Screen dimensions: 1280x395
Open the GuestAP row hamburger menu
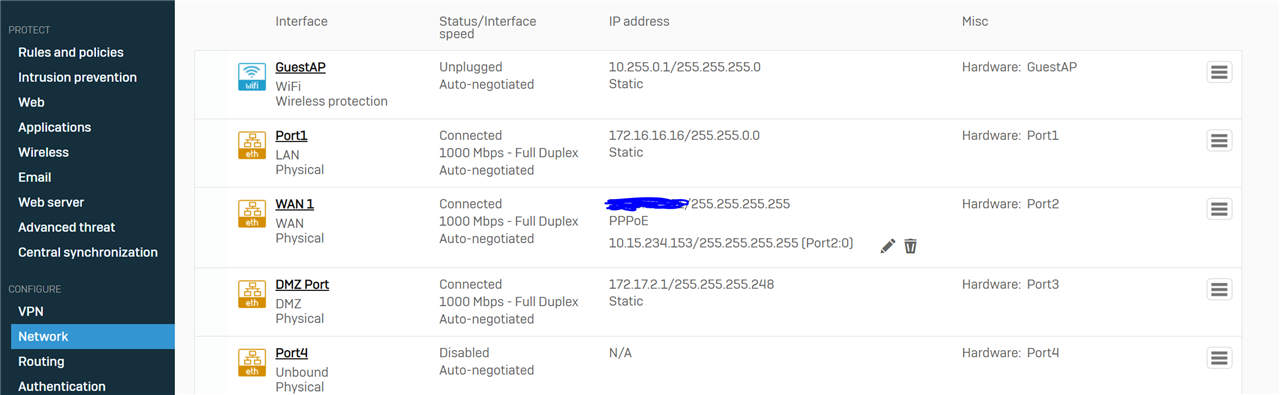[x=1219, y=72]
